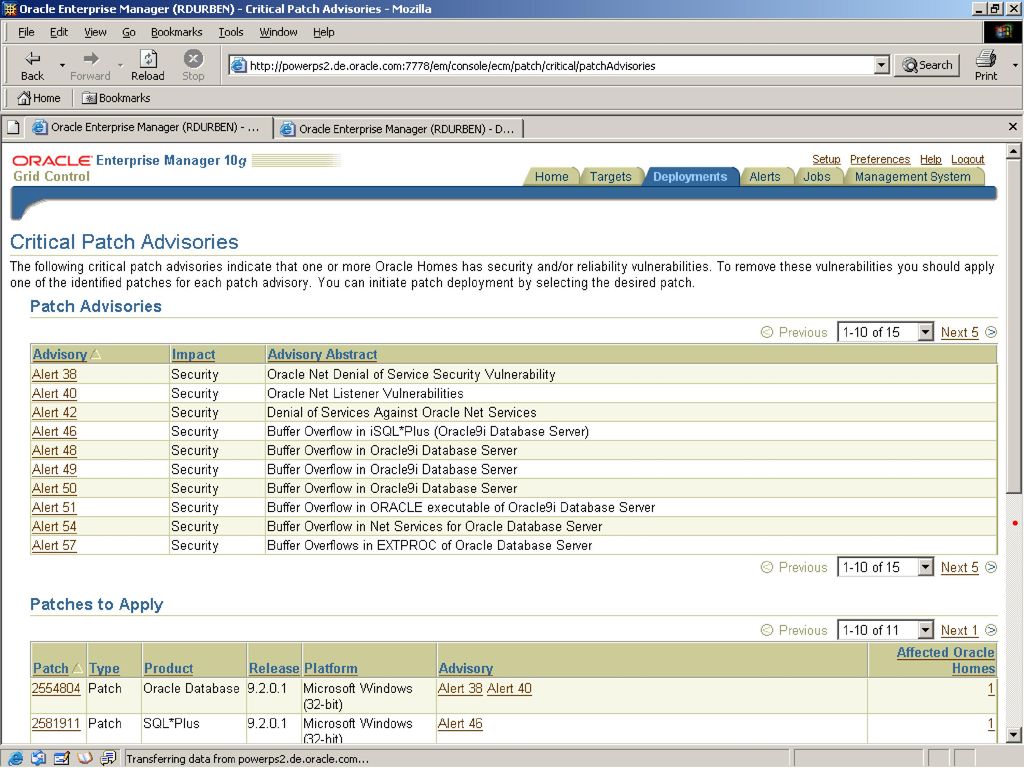The image size is (1024, 768).
Task: Reload the current page
Action: pyautogui.click(x=148, y=65)
